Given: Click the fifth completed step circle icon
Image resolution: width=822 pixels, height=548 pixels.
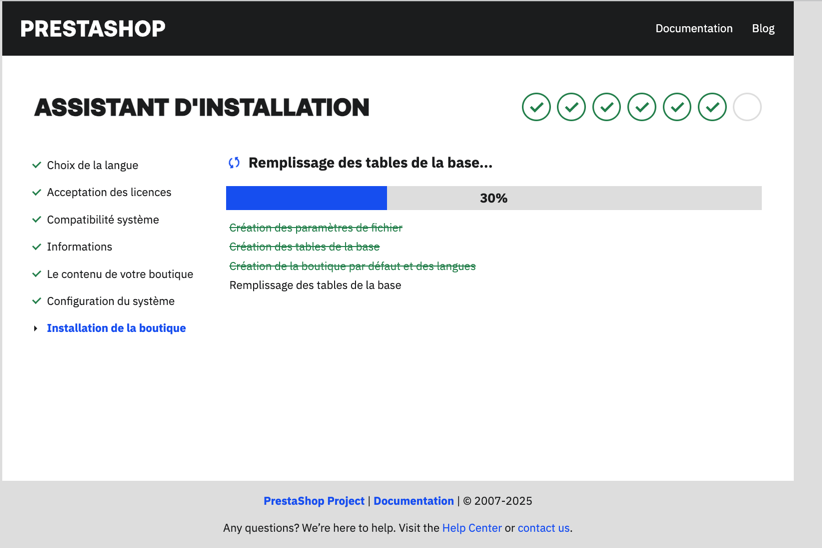Looking at the screenshot, I should click(x=677, y=107).
